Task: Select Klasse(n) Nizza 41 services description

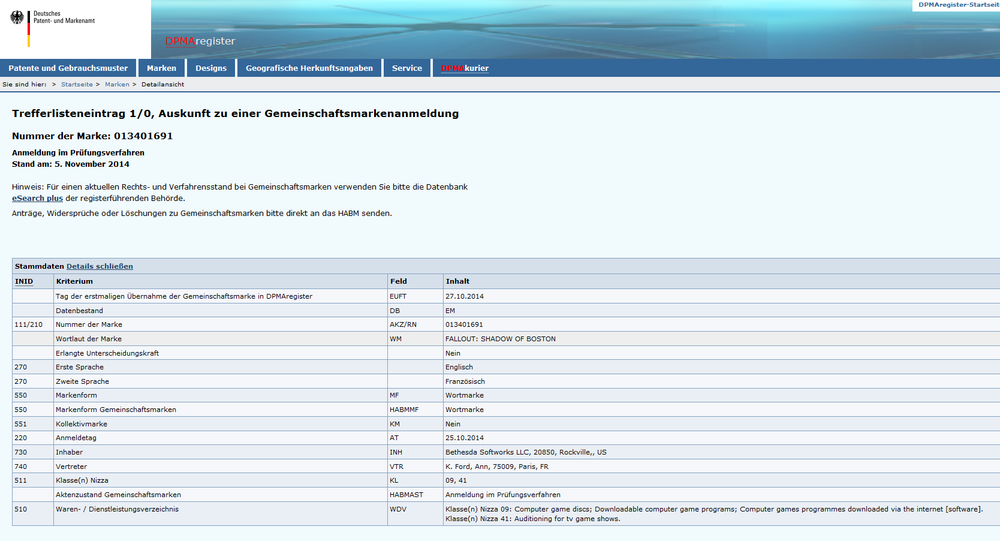Action: click(533, 519)
